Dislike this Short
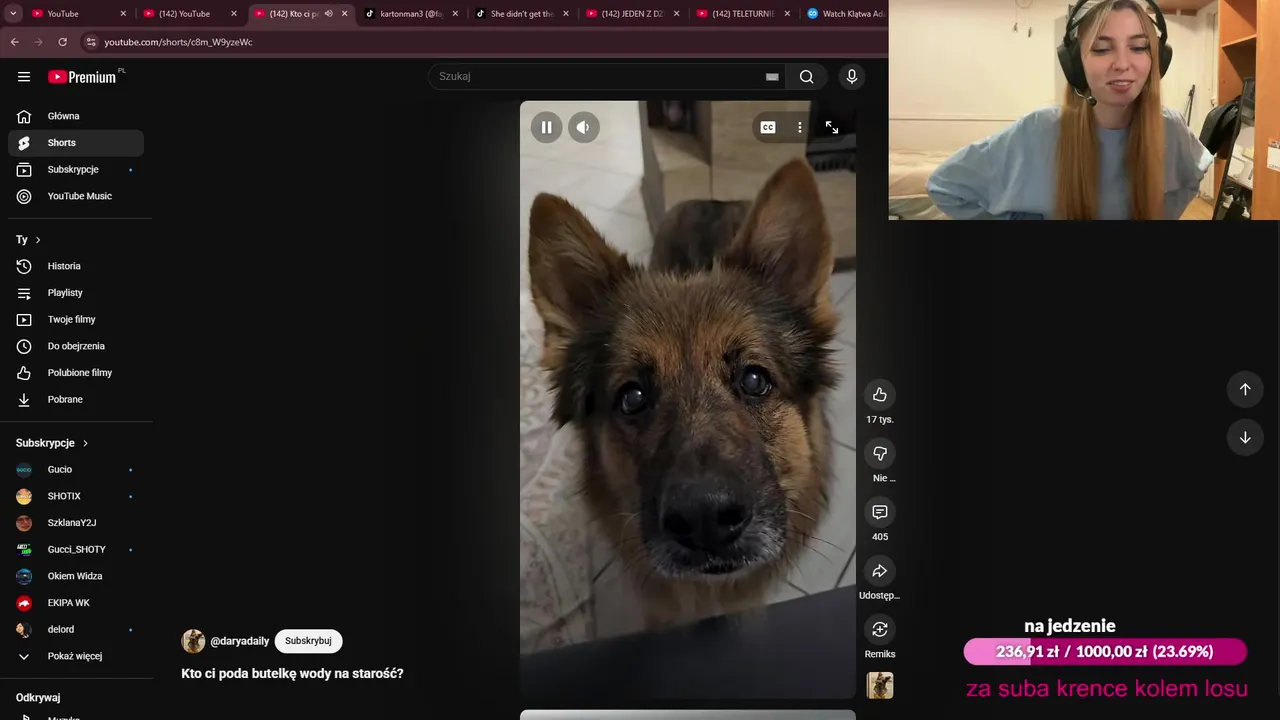This screenshot has height=720, width=1280. pyautogui.click(x=880, y=453)
